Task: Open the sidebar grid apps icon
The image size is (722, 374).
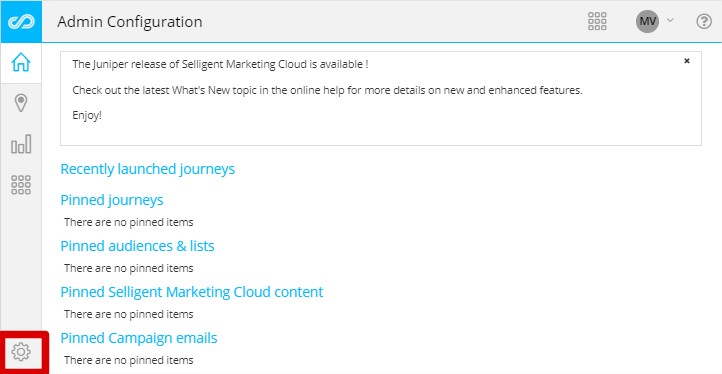Action: pos(21,185)
